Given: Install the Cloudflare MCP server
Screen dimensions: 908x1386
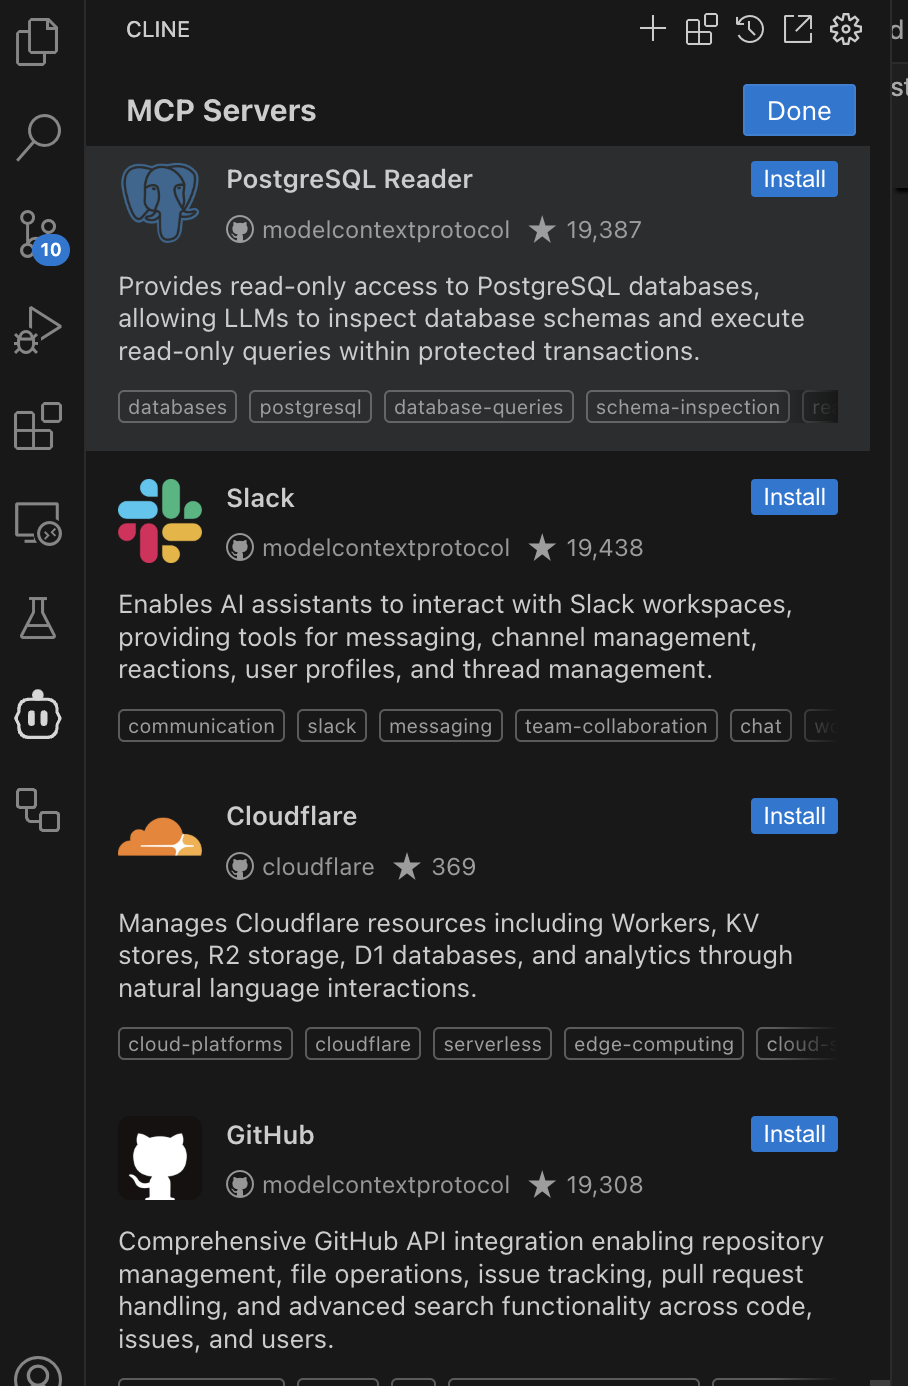Looking at the screenshot, I should pyautogui.click(x=794, y=816).
